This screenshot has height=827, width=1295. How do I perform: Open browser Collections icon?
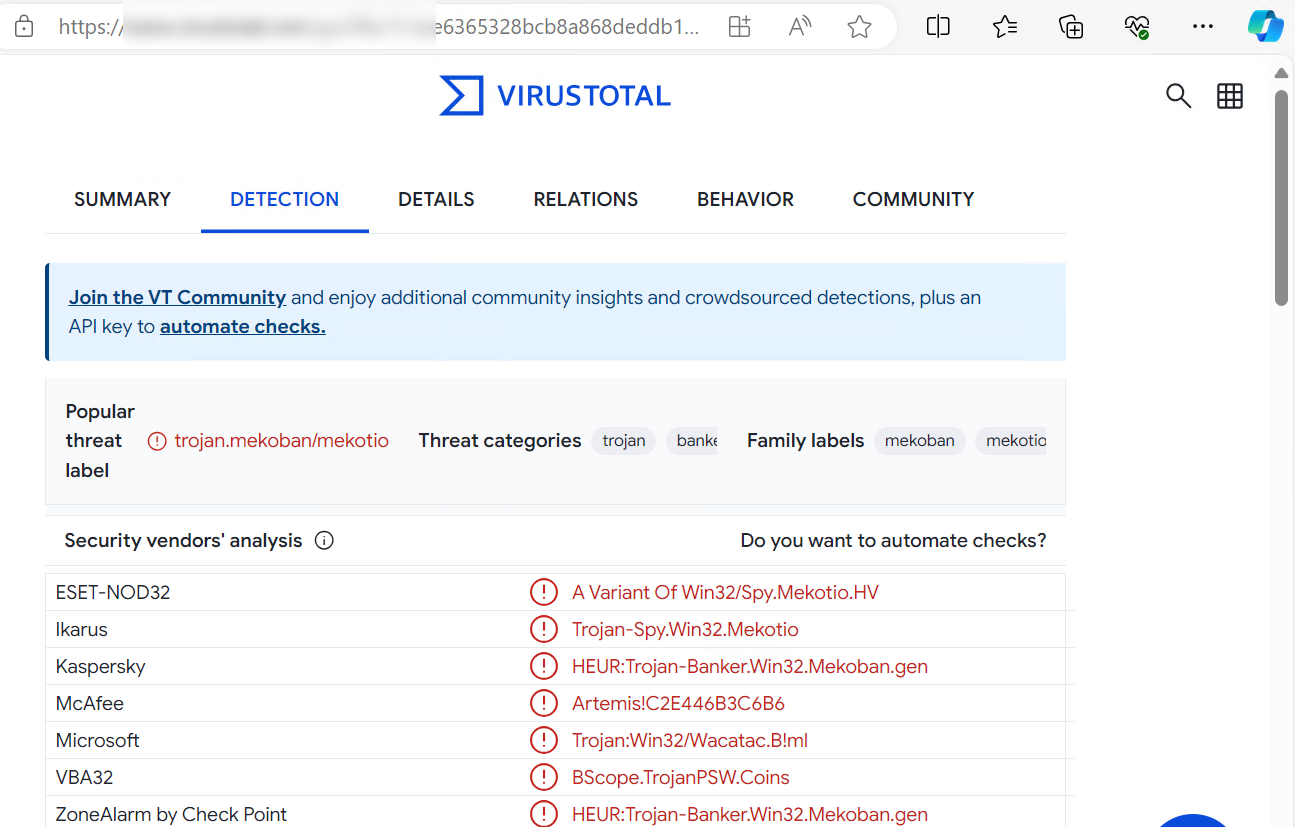1071,27
